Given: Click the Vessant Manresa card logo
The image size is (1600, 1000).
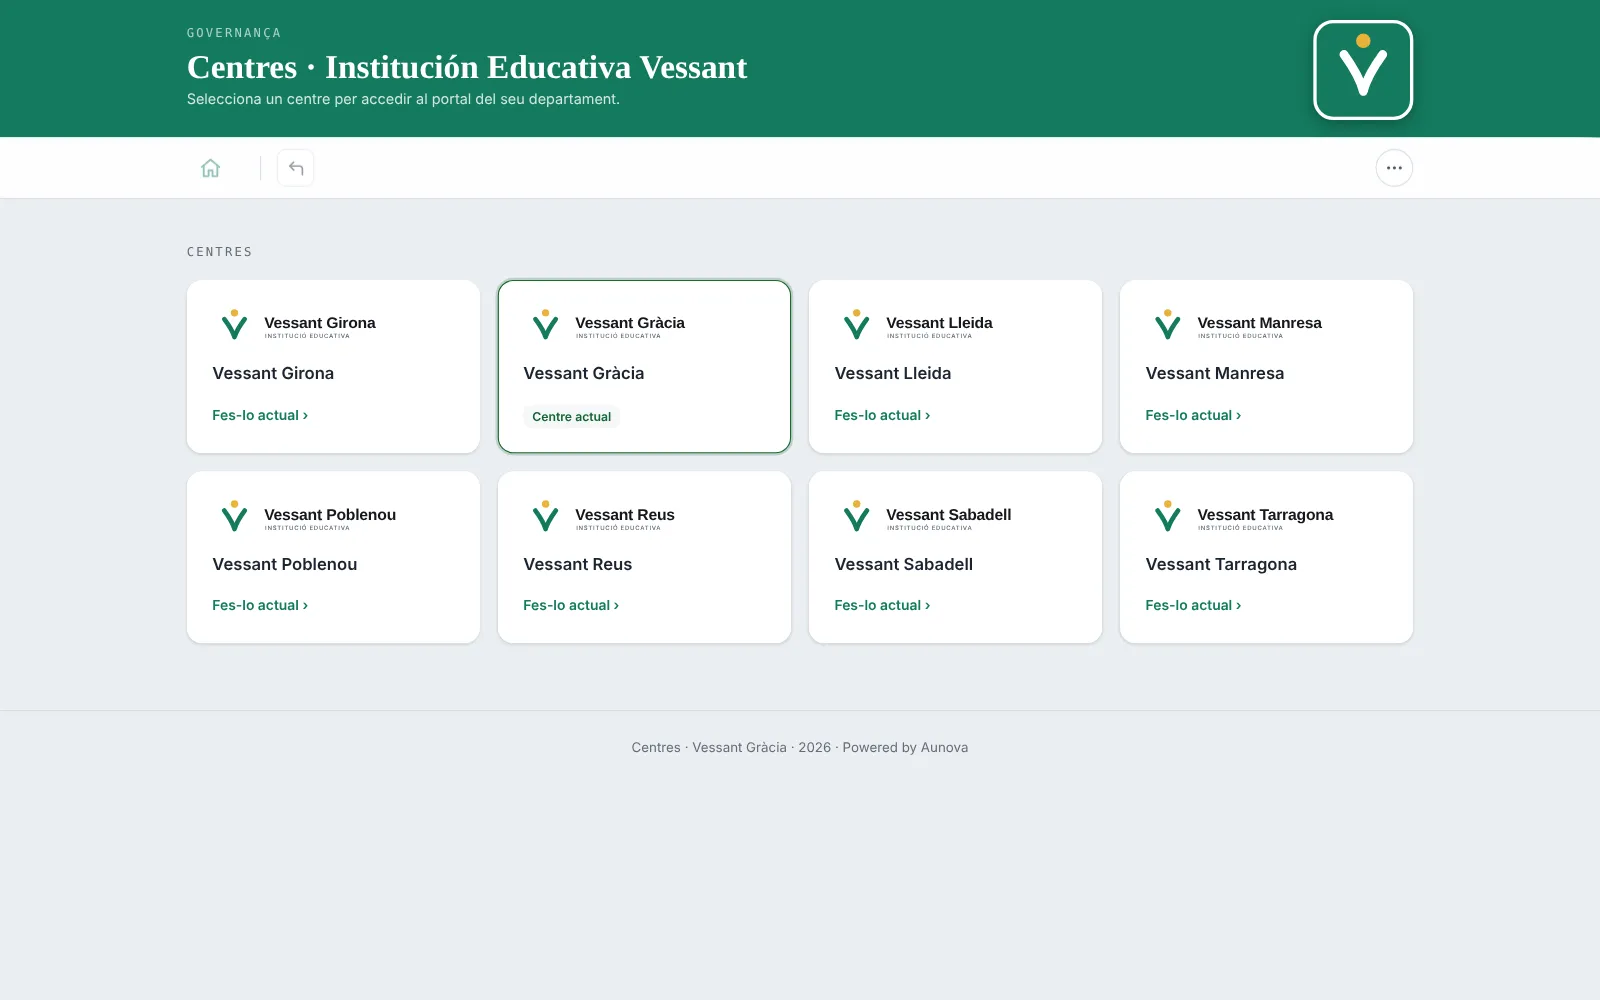Looking at the screenshot, I should [1237, 325].
